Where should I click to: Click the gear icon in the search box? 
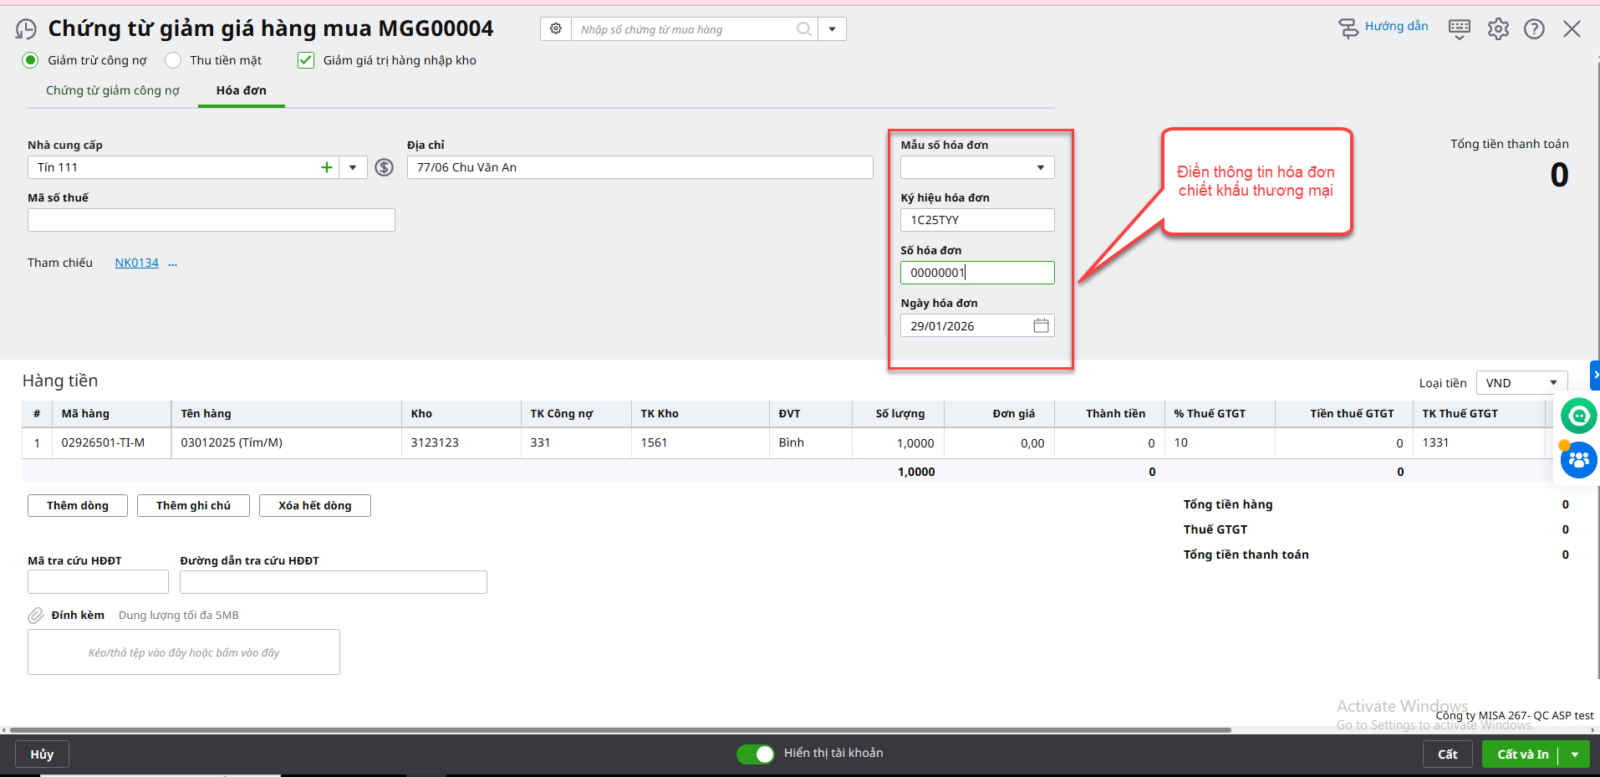[556, 29]
